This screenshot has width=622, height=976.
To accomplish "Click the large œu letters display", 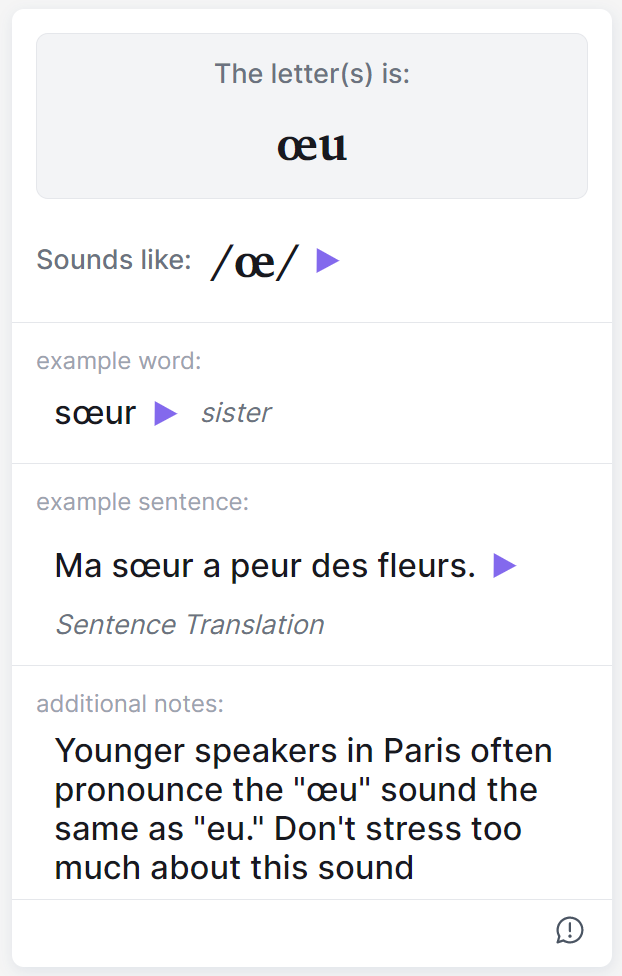I will click(312, 146).
